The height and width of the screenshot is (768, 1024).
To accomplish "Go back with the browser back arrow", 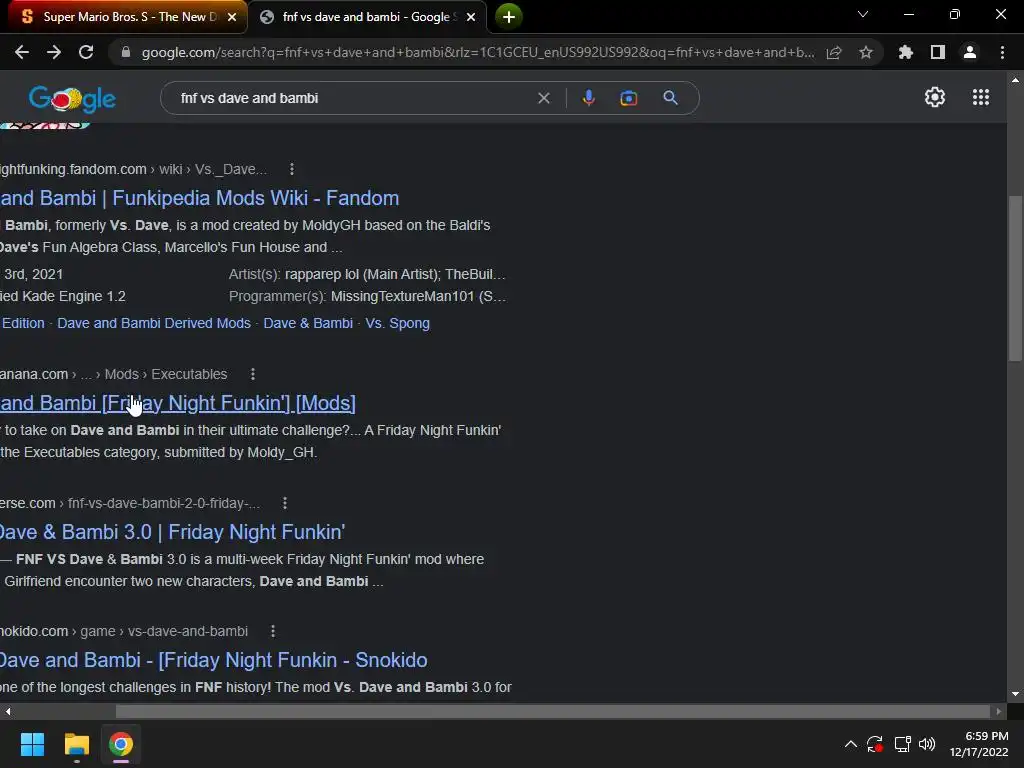I will 22,52.
